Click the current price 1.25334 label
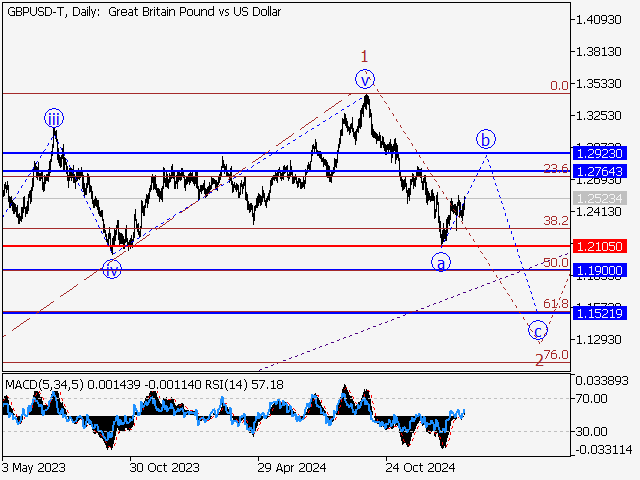 click(x=600, y=198)
